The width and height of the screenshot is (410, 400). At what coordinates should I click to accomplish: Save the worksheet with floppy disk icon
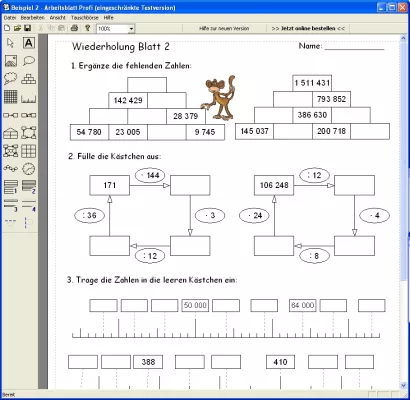click(x=28, y=28)
